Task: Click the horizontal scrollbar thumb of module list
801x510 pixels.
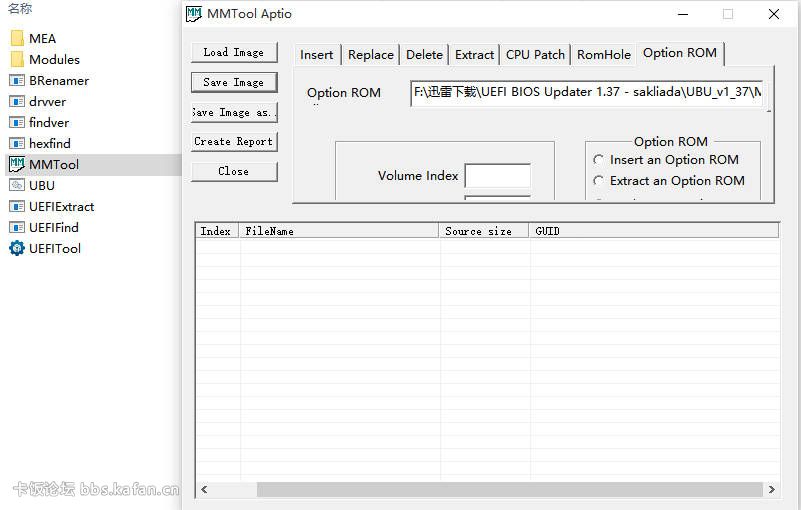Action: 510,490
